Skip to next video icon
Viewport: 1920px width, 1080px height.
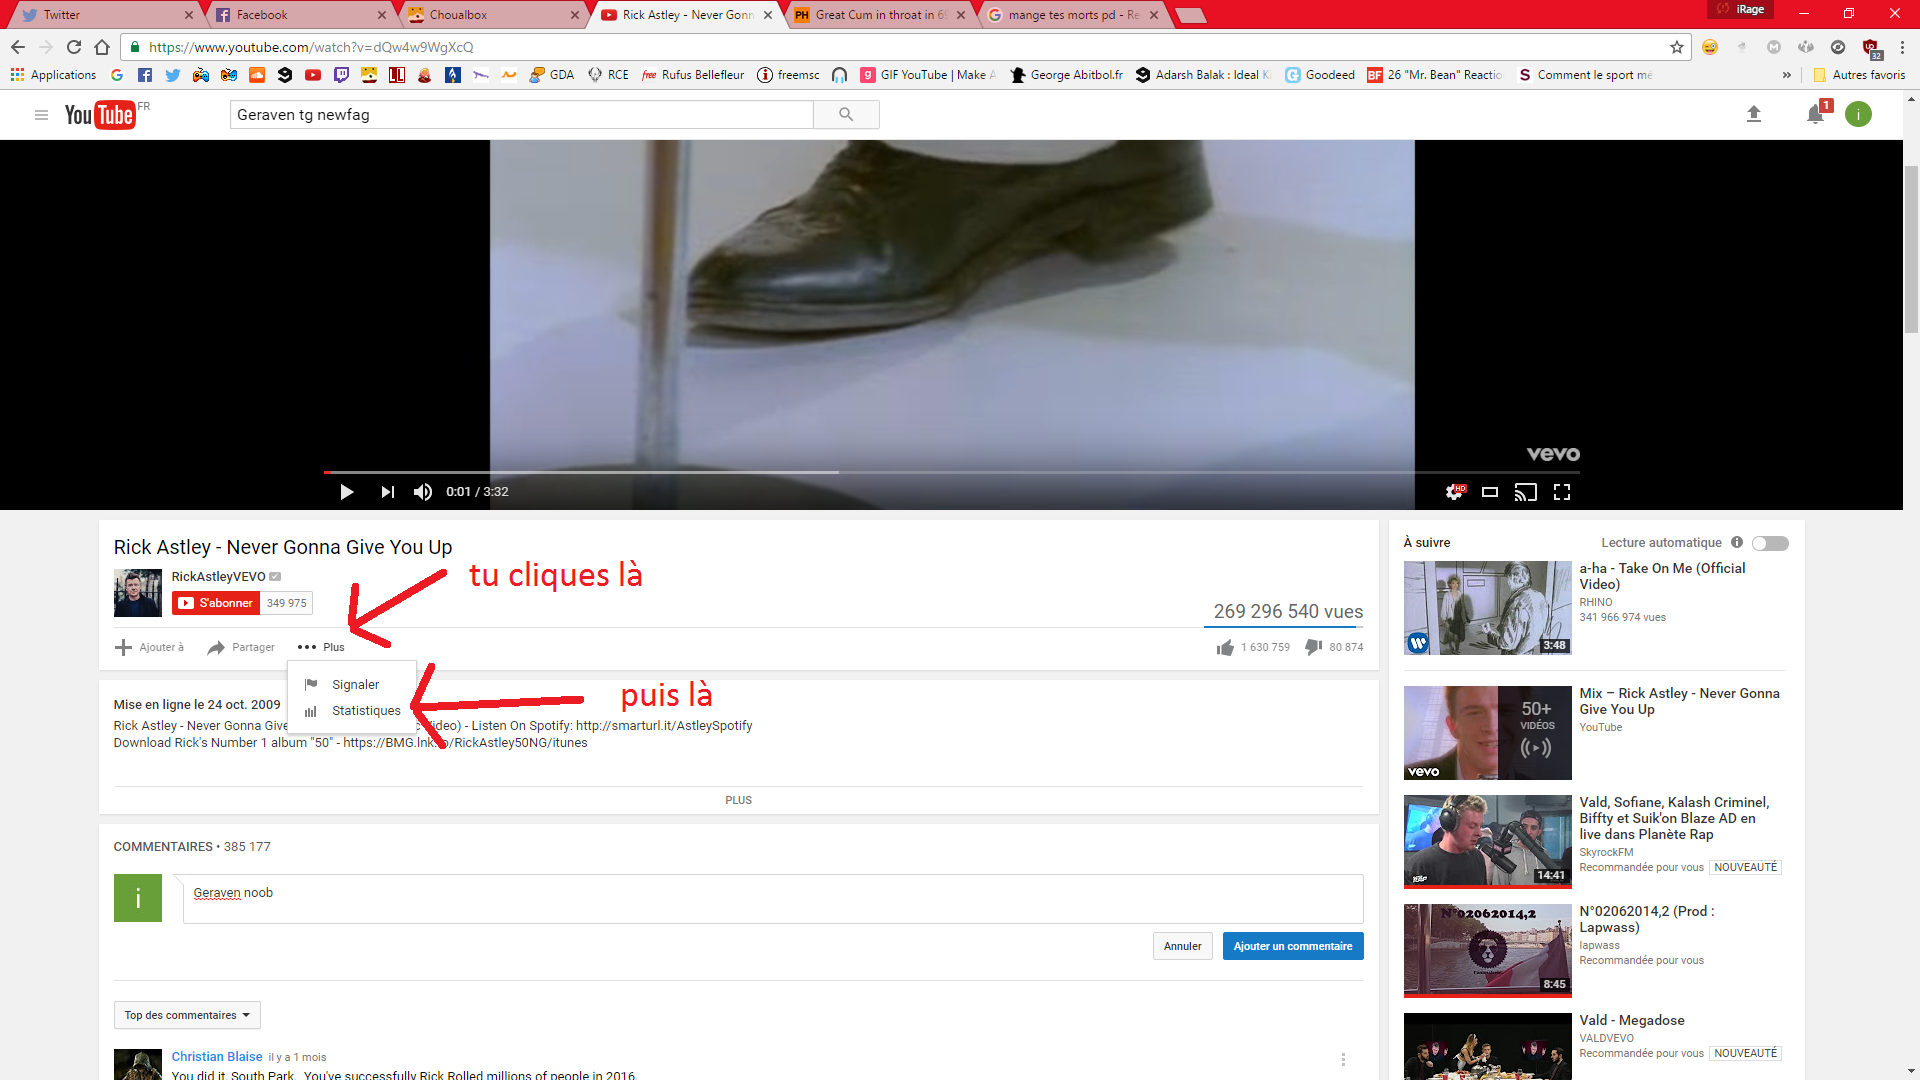coord(387,492)
